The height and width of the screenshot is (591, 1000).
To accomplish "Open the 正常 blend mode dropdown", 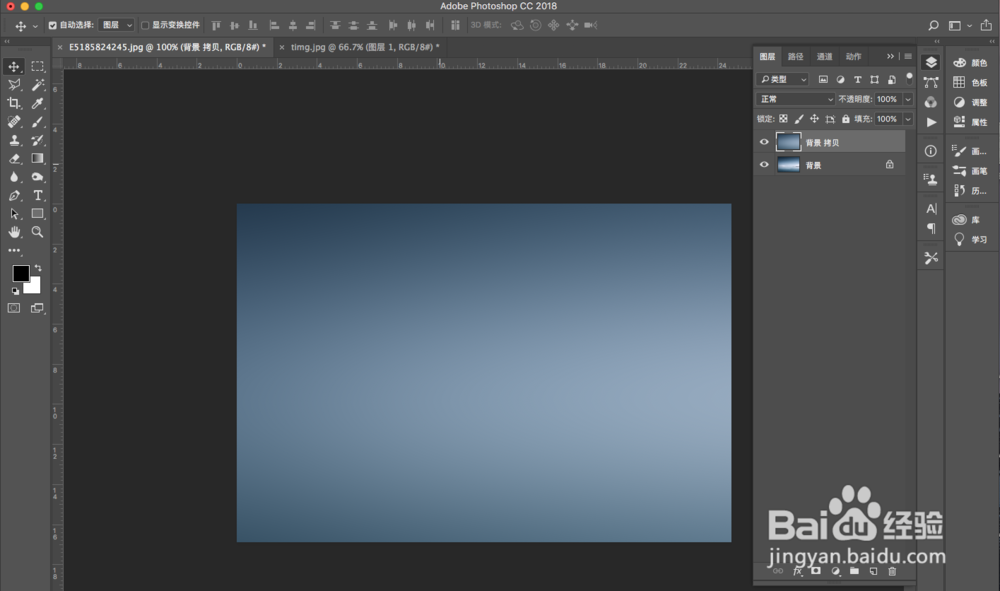I will tap(795, 99).
